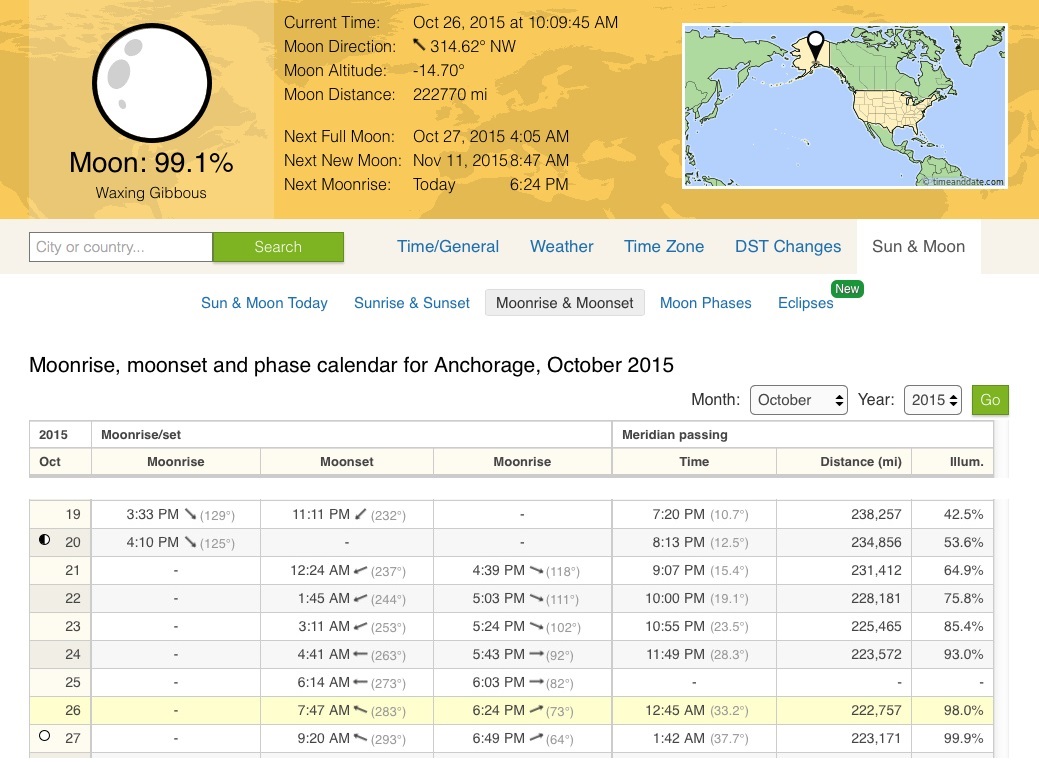This screenshot has height=764, width=1039.
Task: Open the Weather tab
Action: (561, 246)
